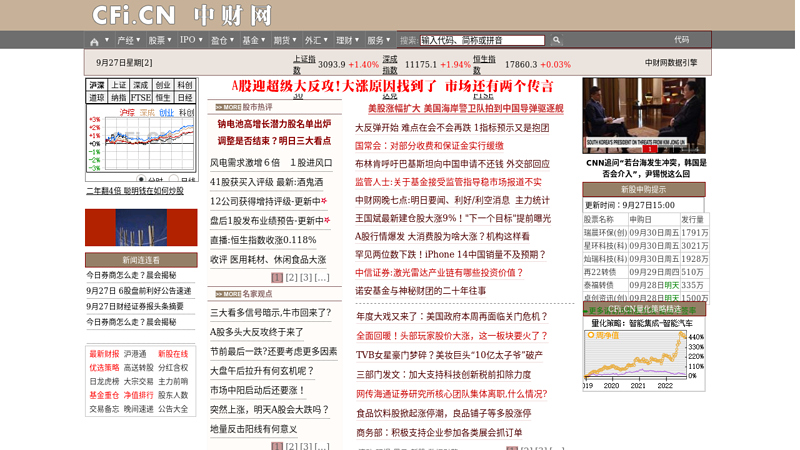Click stock row 星环科技(科)
The height and width of the screenshot is (450, 800).
pyautogui.click(x=646, y=246)
